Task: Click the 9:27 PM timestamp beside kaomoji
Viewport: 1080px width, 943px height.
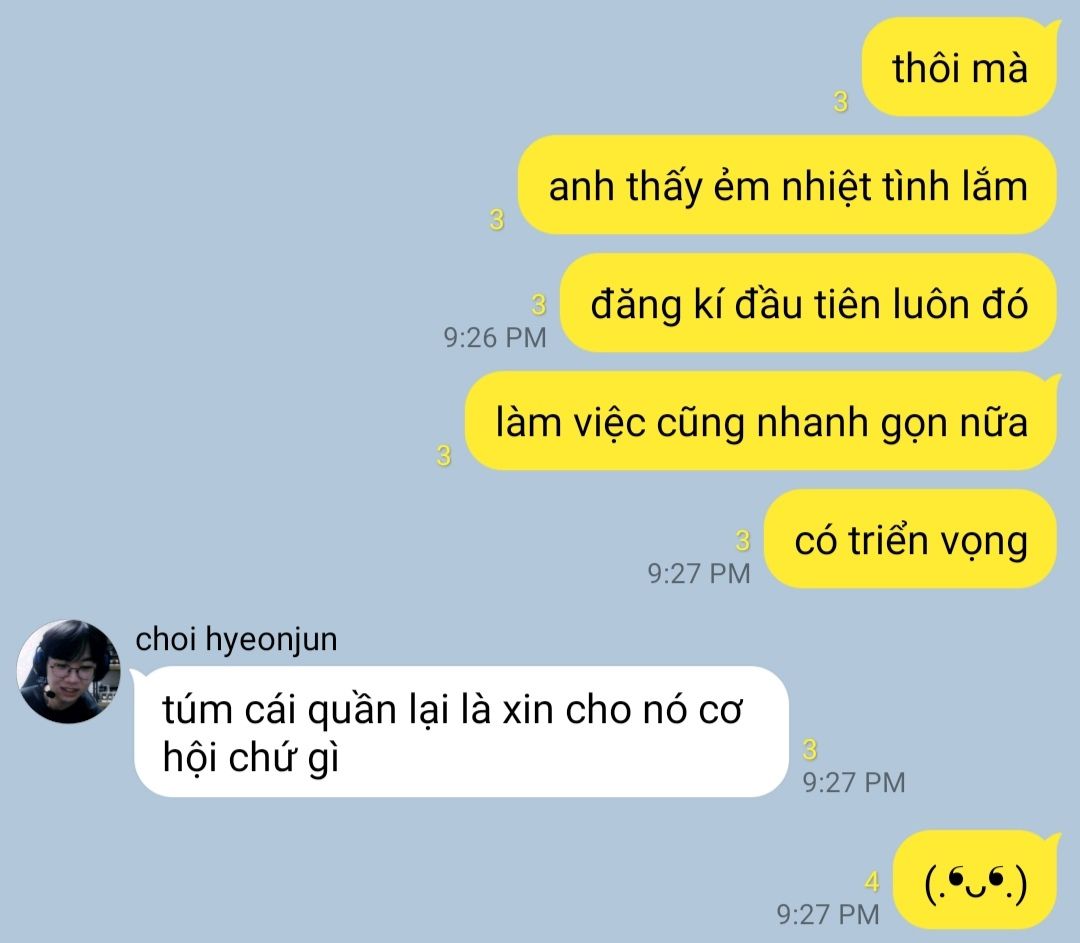Action: coord(828,914)
